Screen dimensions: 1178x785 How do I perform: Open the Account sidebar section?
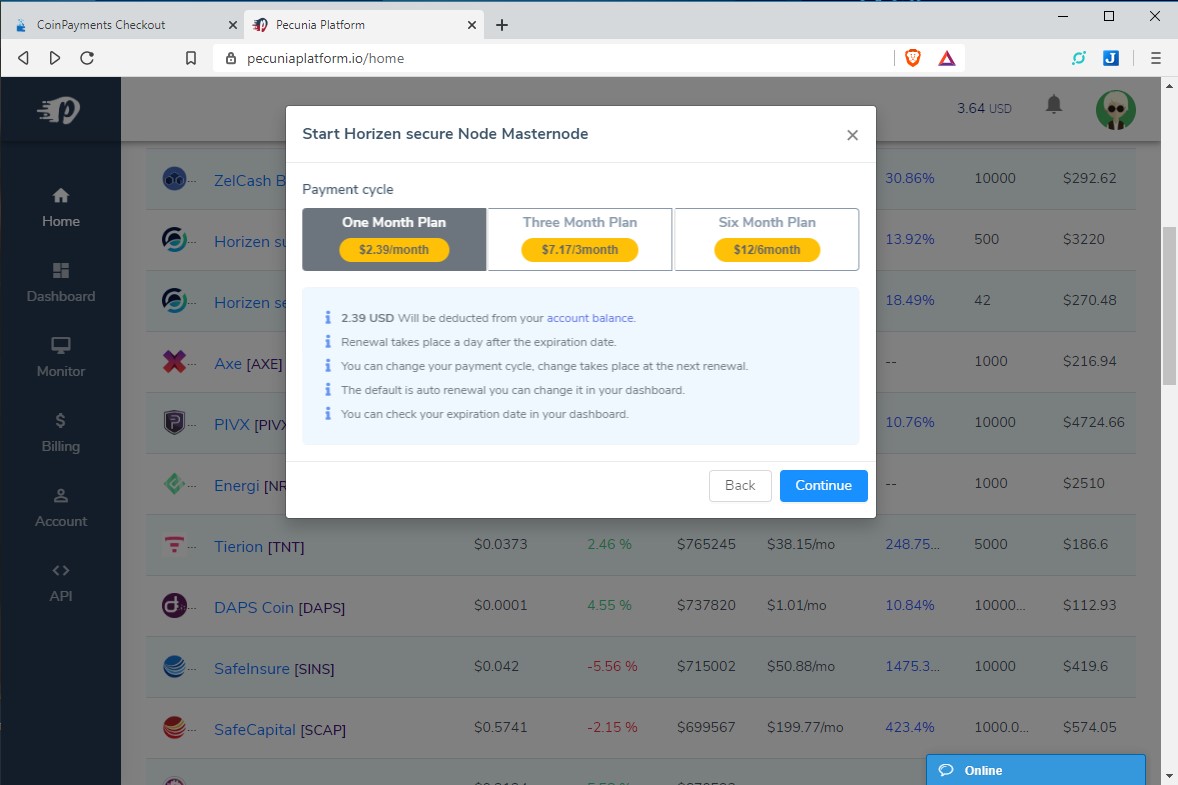[x=61, y=509]
